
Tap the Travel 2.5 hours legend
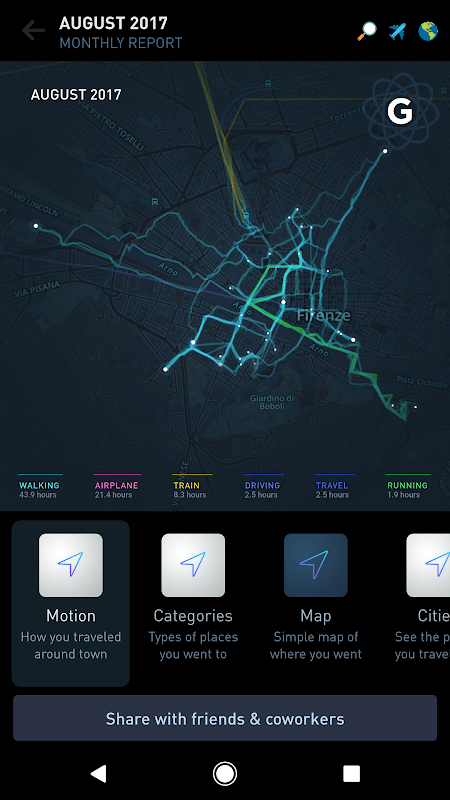coord(334,488)
